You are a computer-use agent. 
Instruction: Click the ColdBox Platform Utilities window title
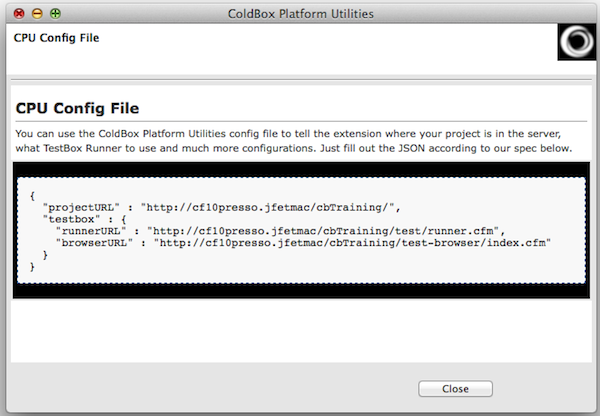pyautogui.click(x=299, y=13)
